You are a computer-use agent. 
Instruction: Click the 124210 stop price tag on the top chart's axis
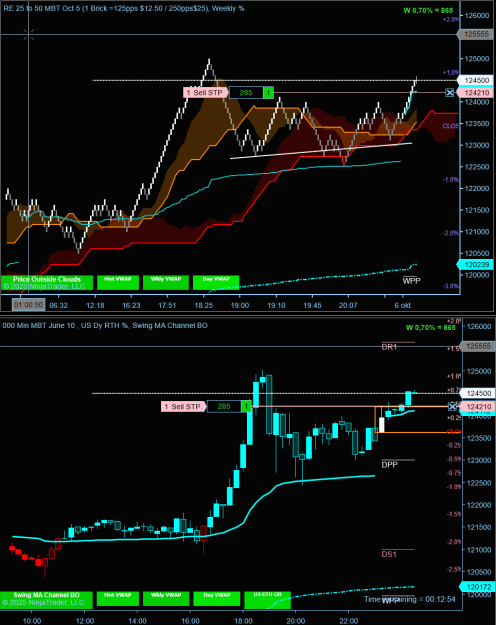[476, 92]
